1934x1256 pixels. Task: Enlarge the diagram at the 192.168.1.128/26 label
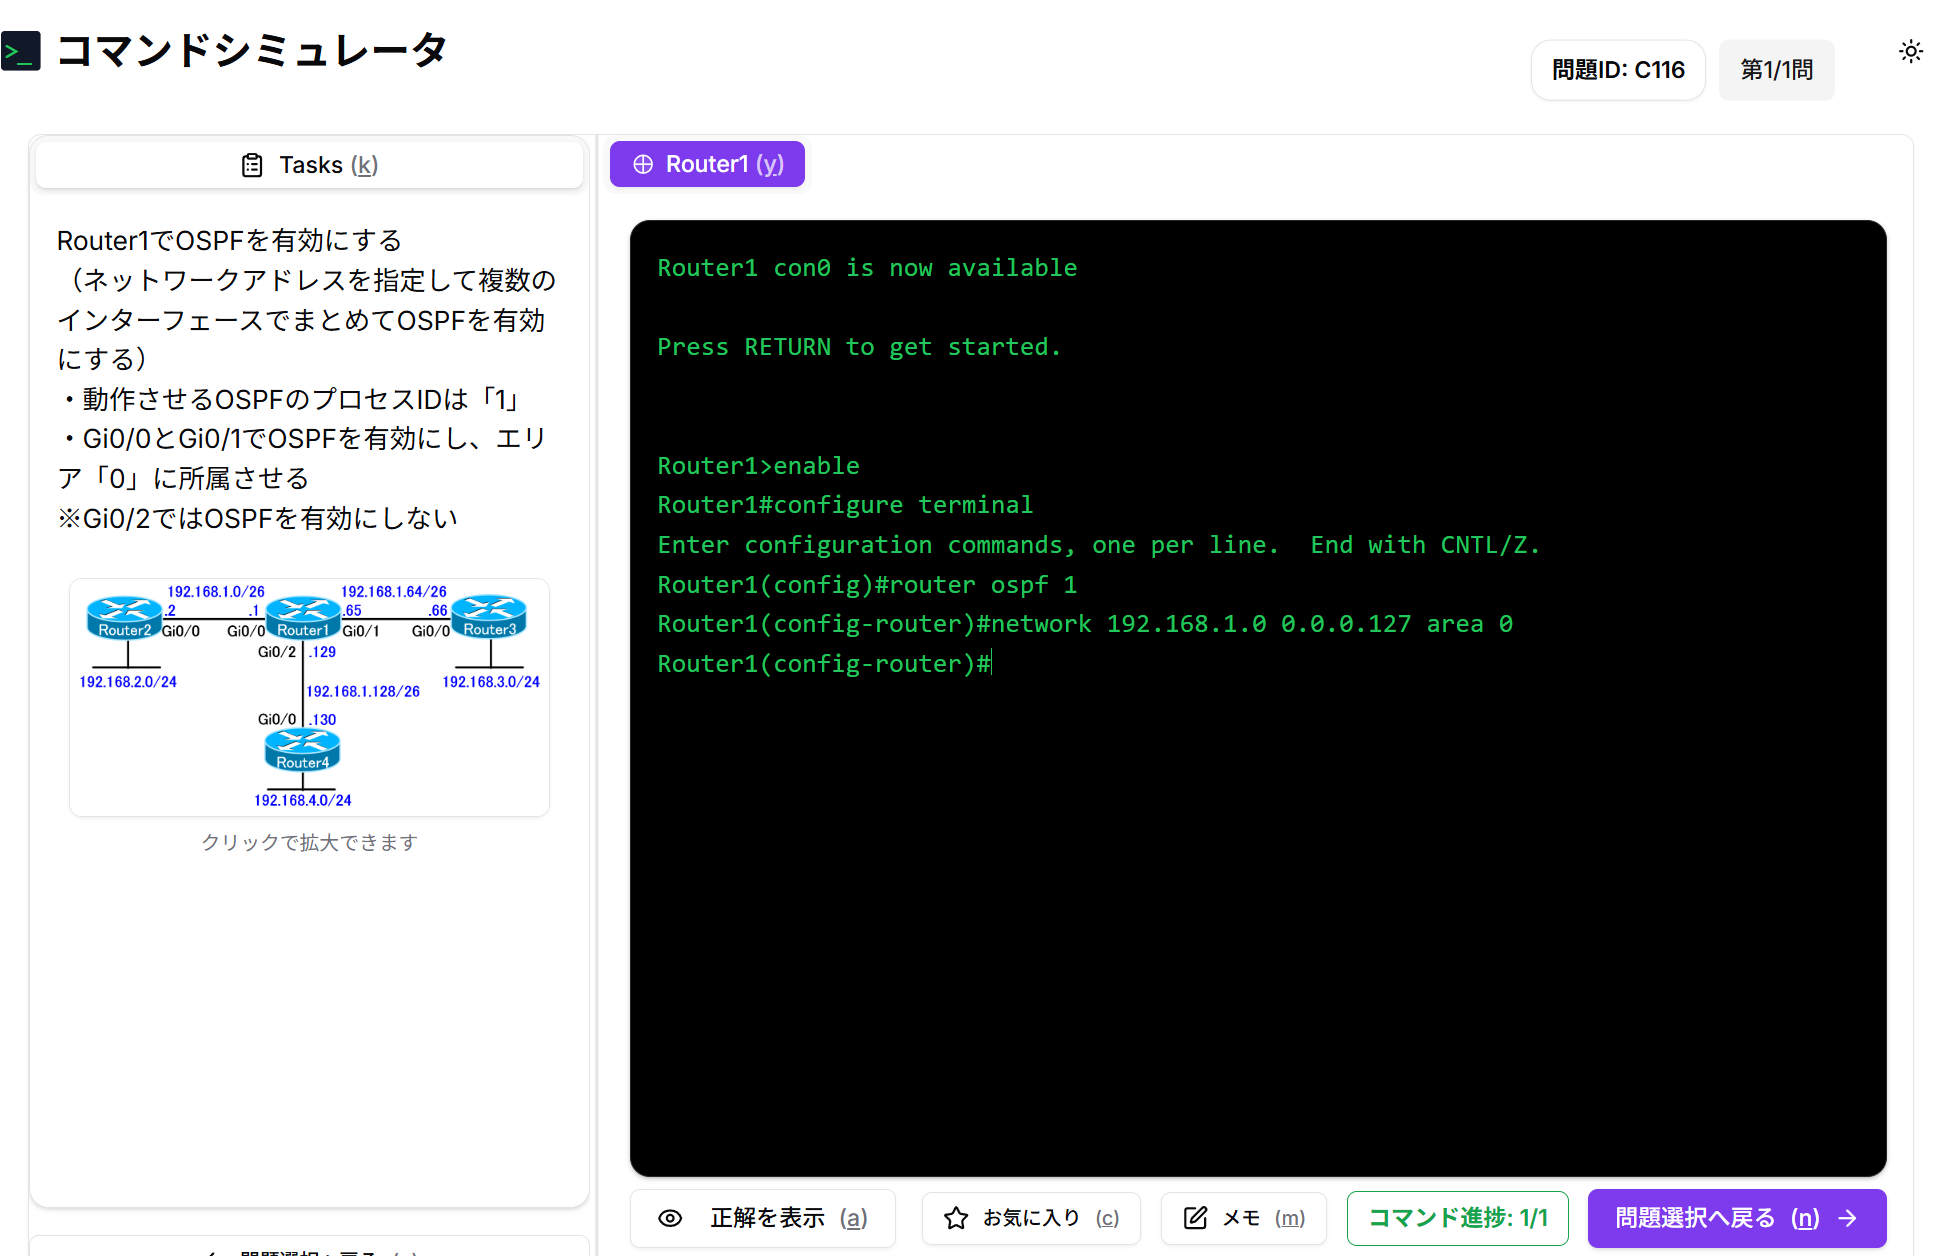(363, 691)
